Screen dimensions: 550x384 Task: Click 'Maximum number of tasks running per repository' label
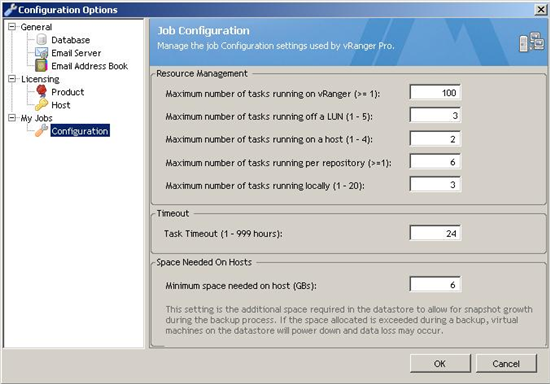click(x=278, y=163)
